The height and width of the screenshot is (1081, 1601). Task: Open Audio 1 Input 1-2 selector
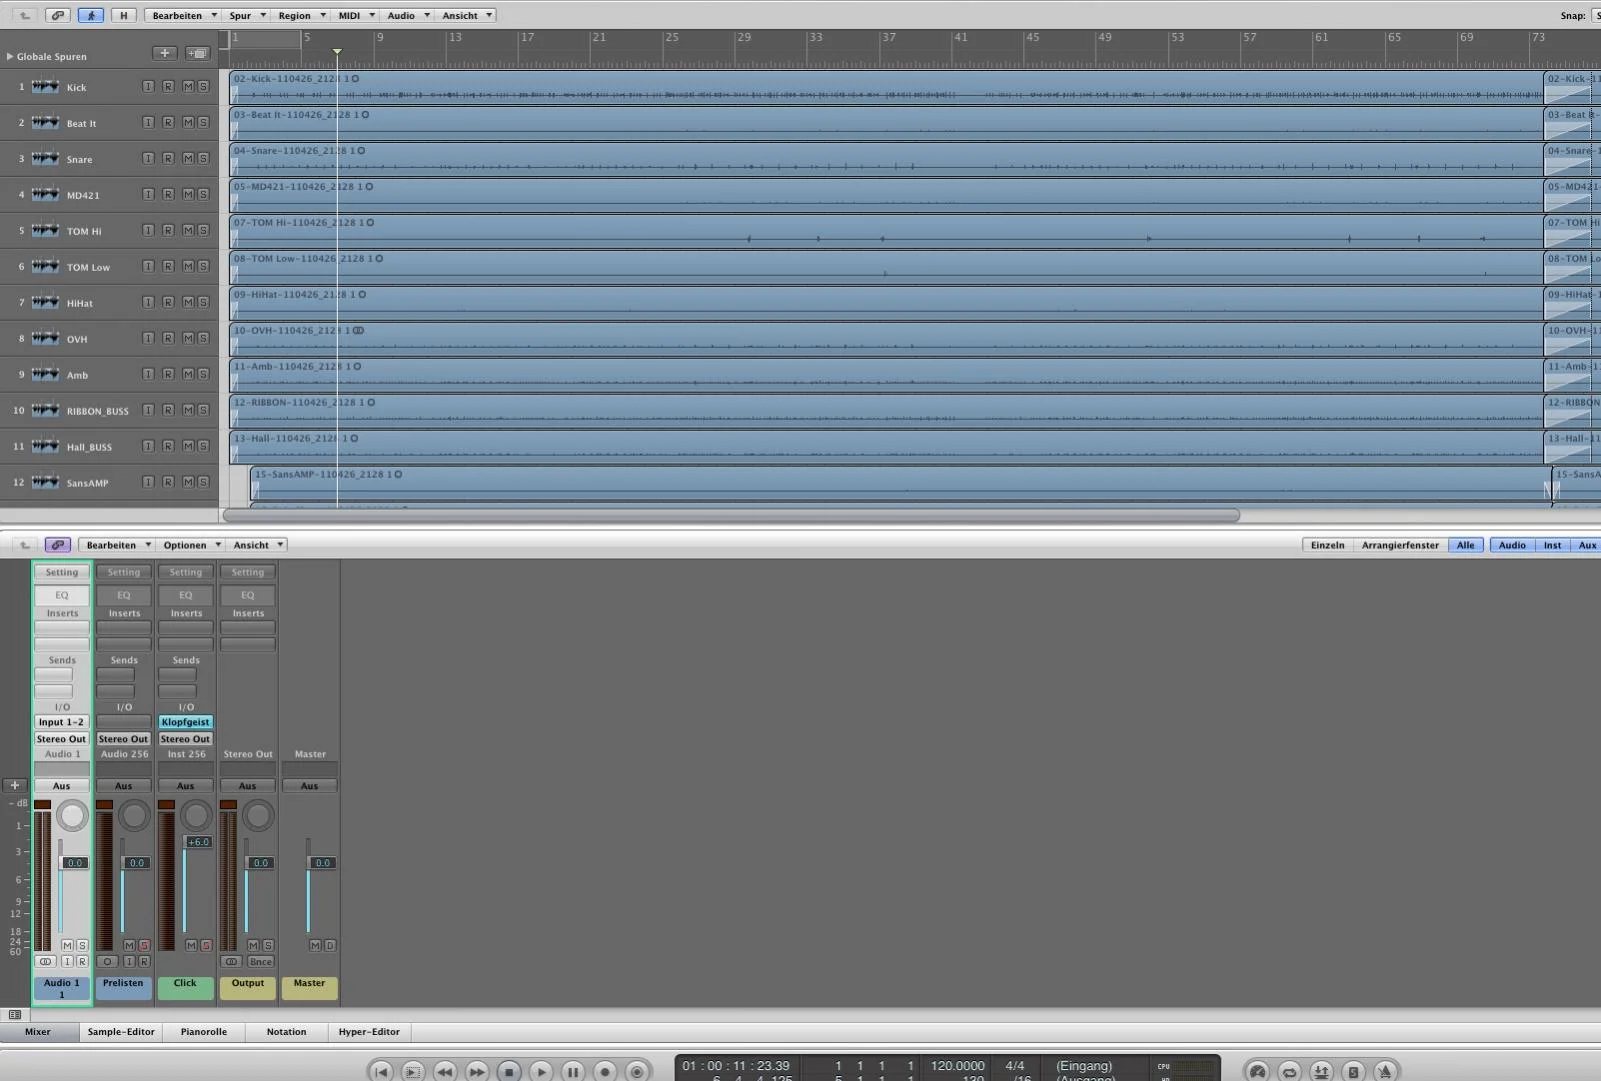coord(62,722)
